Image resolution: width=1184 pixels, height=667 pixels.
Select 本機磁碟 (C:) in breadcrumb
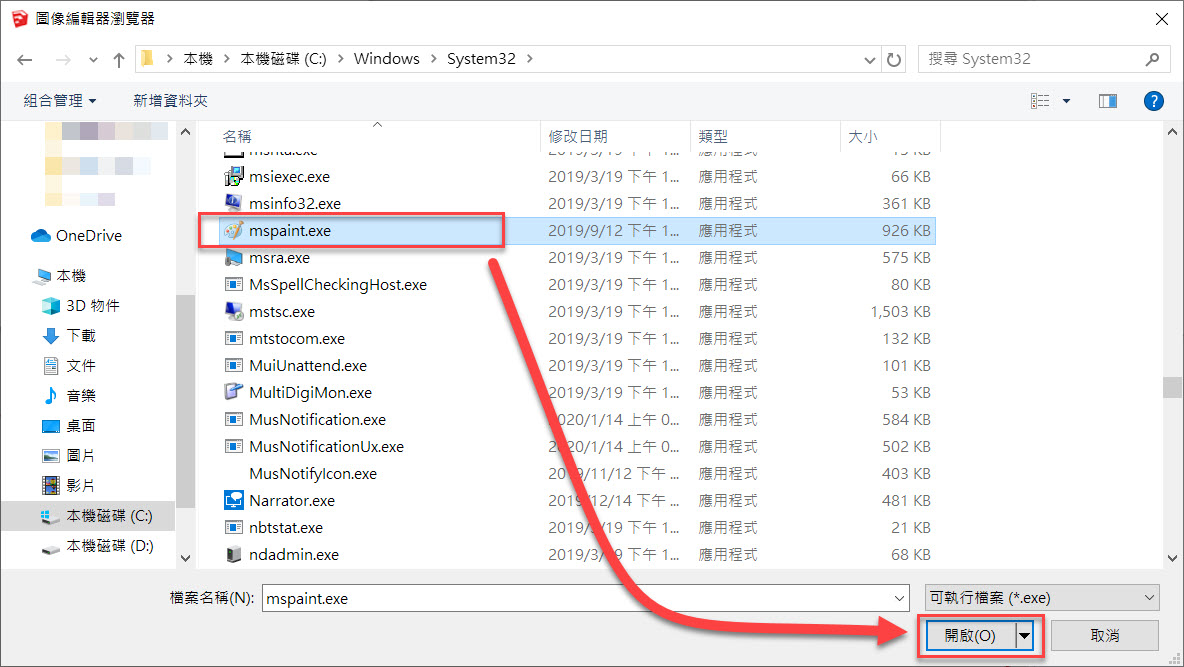coord(283,59)
